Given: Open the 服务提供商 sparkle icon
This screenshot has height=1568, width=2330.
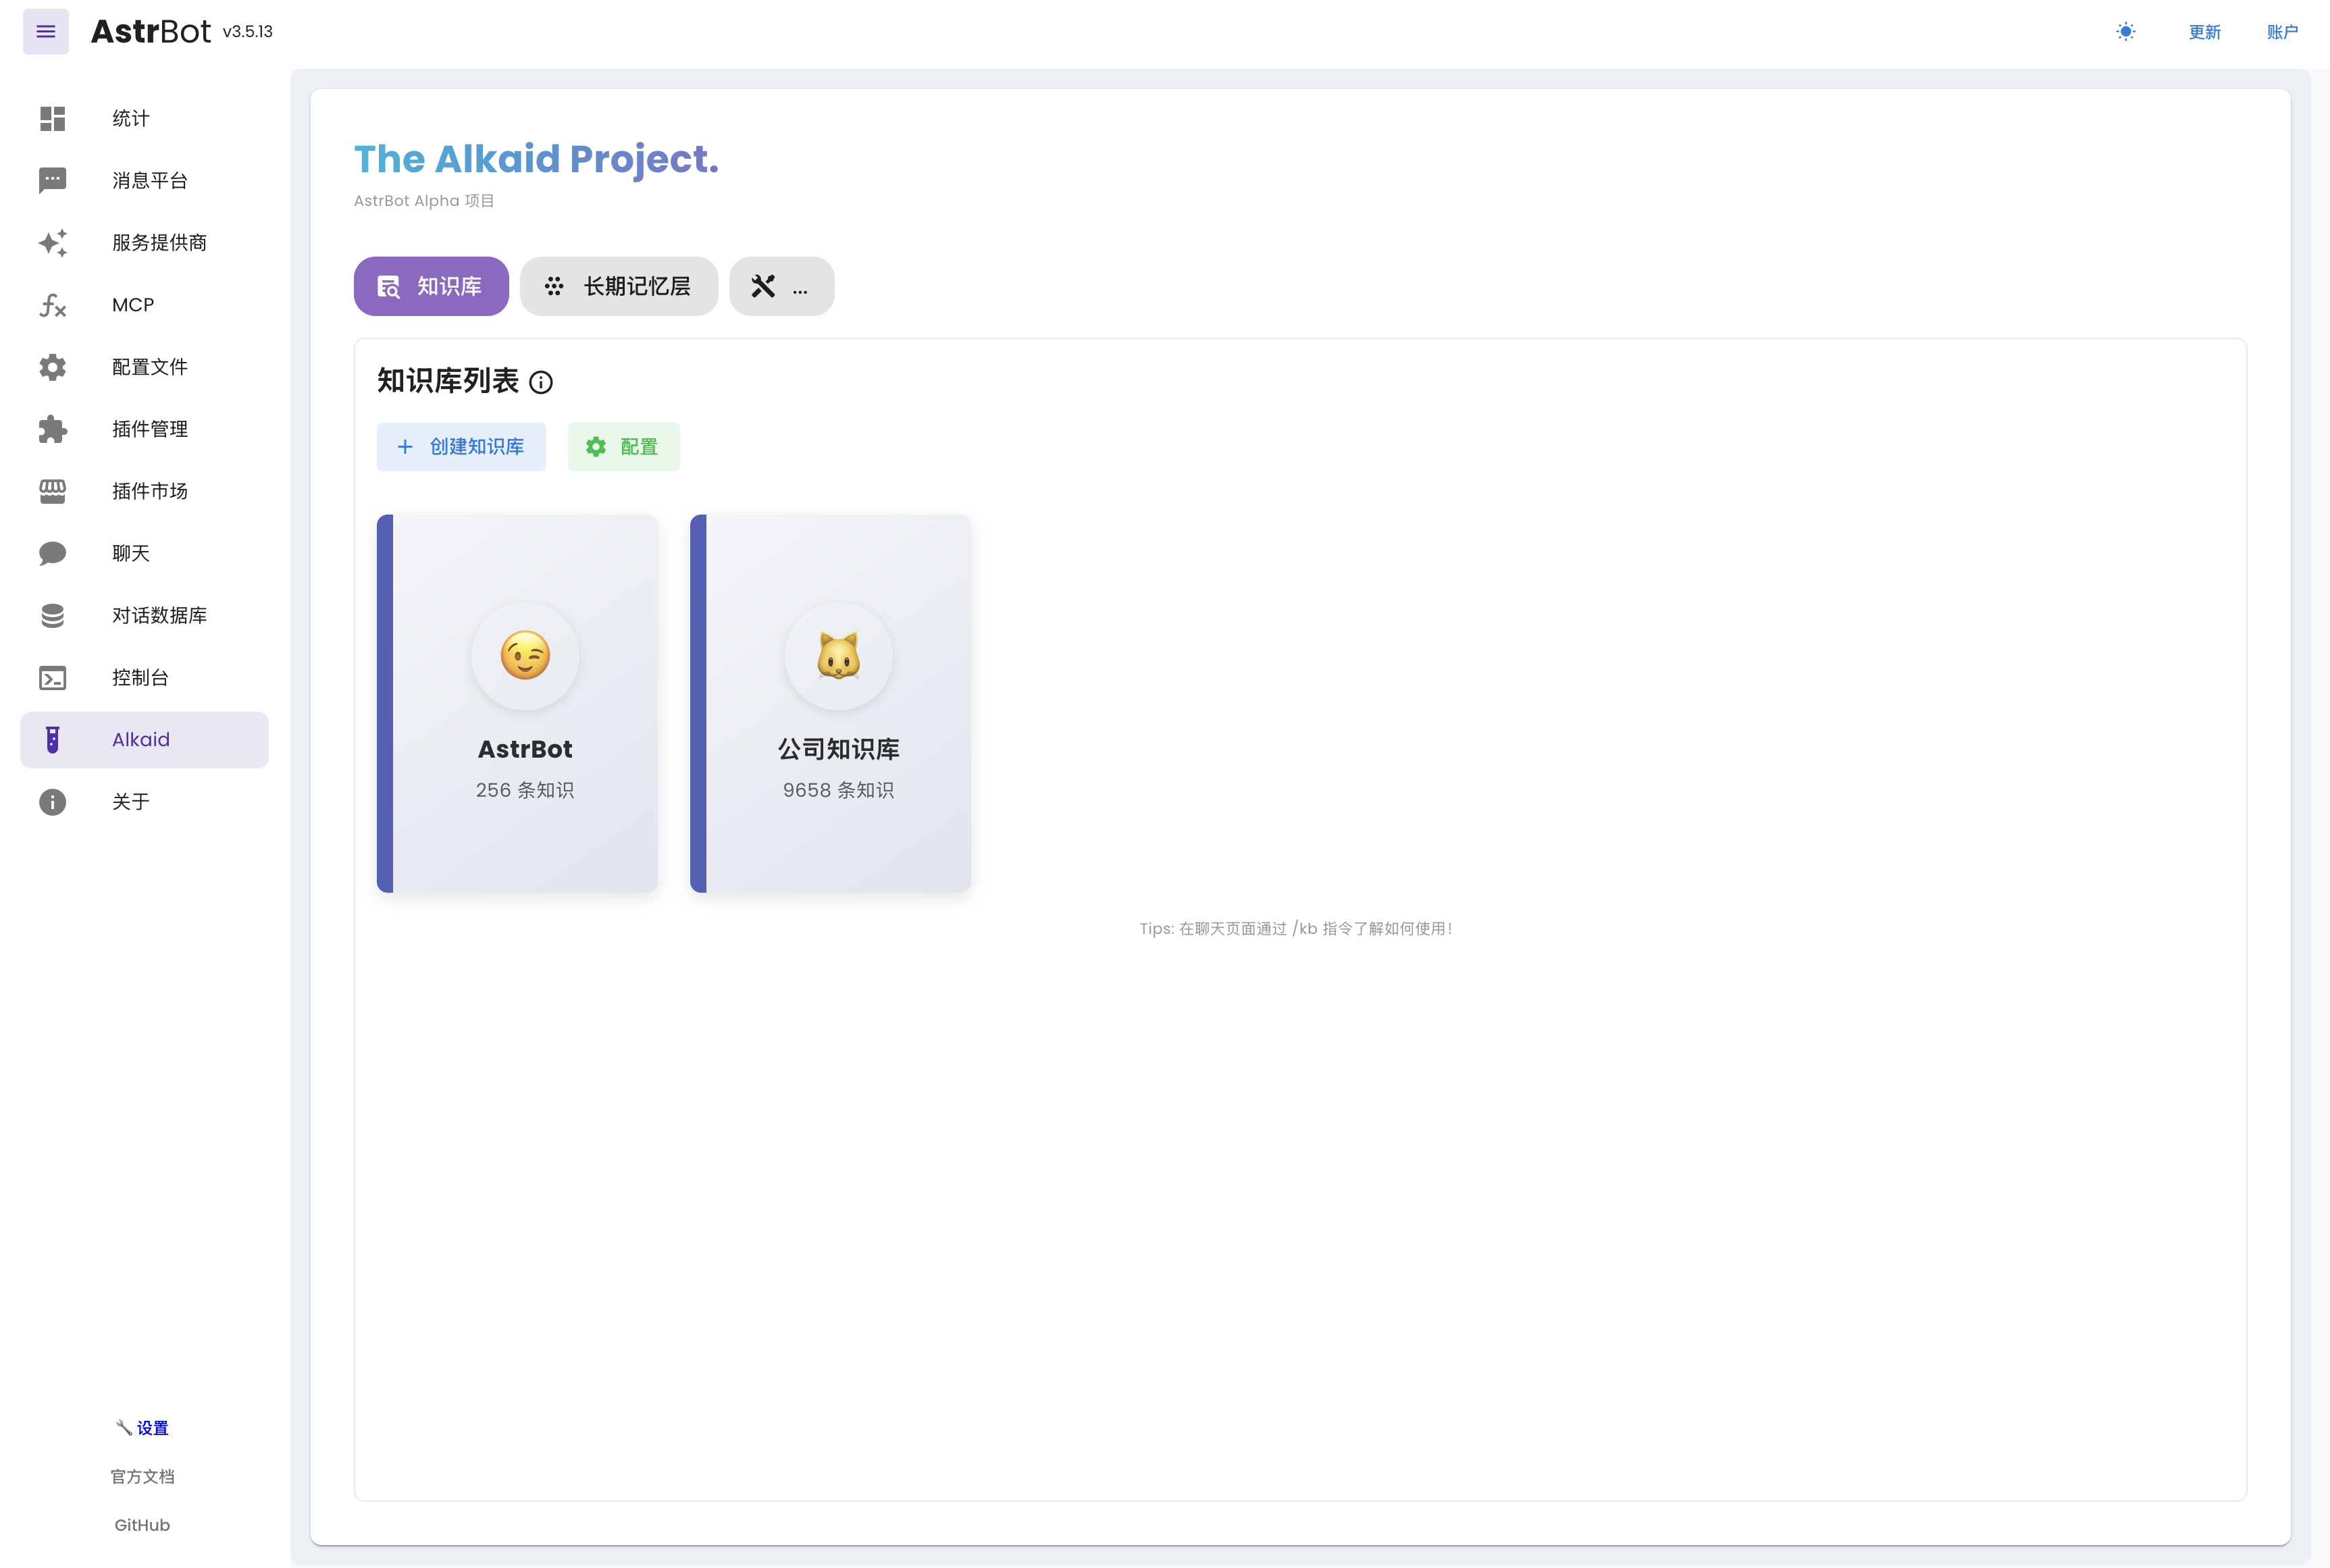Looking at the screenshot, I should [x=52, y=243].
